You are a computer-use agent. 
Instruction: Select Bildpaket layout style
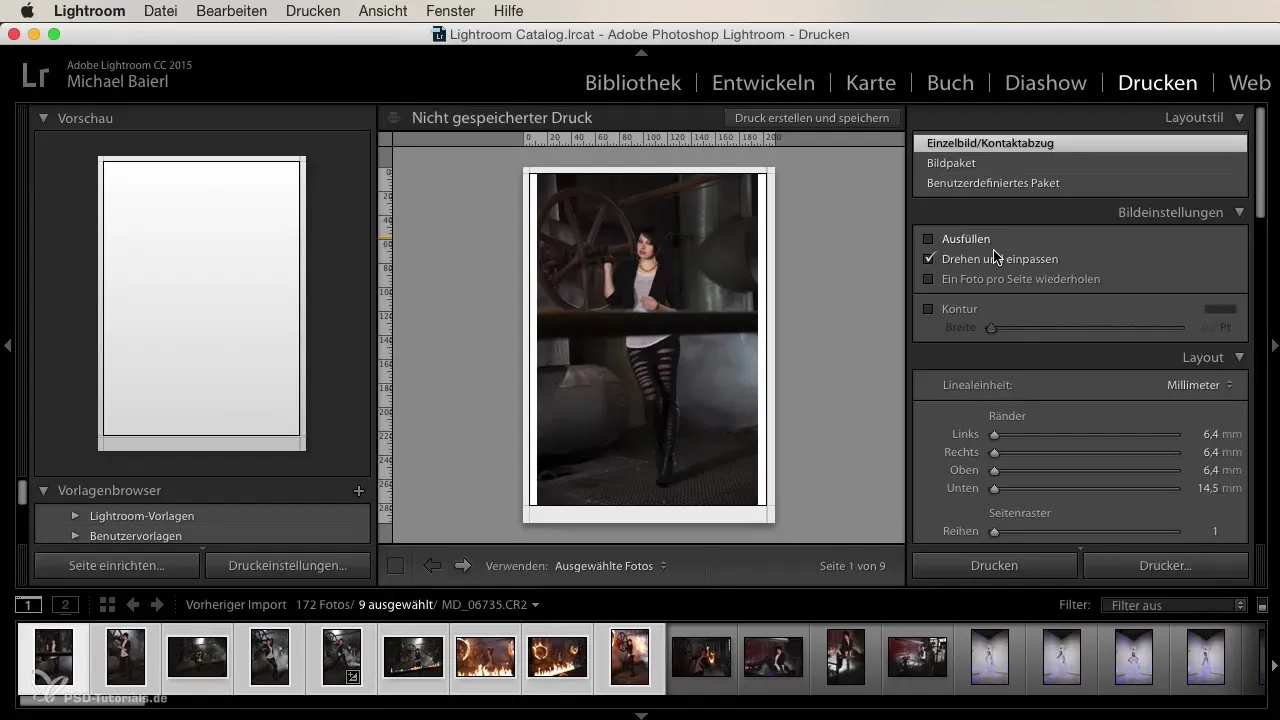[1080, 163]
